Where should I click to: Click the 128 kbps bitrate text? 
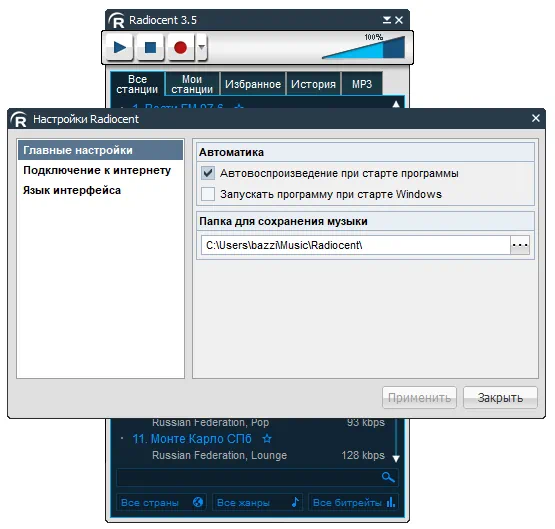tap(363, 455)
